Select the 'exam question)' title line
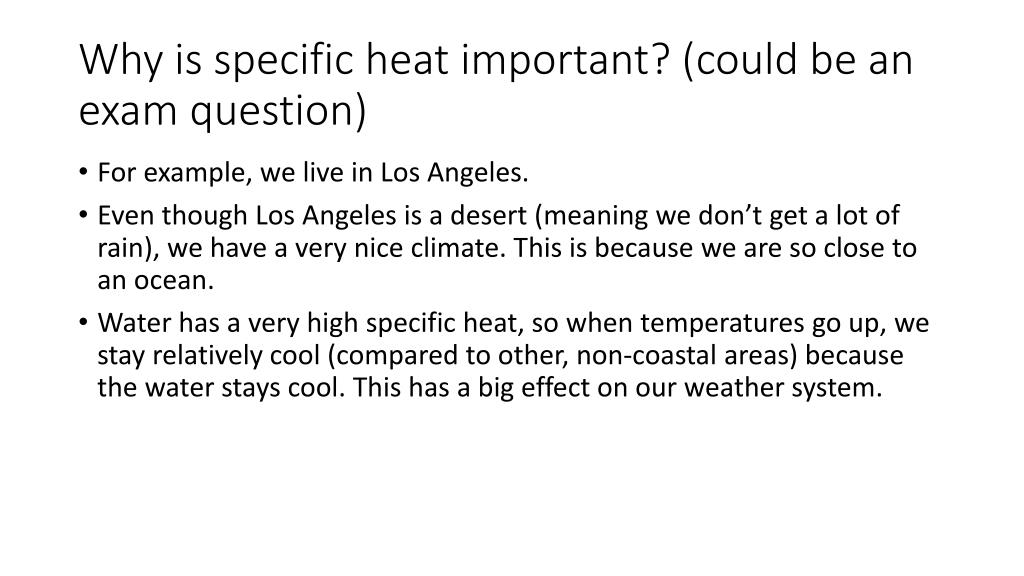The image size is (1024, 576). [222, 110]
